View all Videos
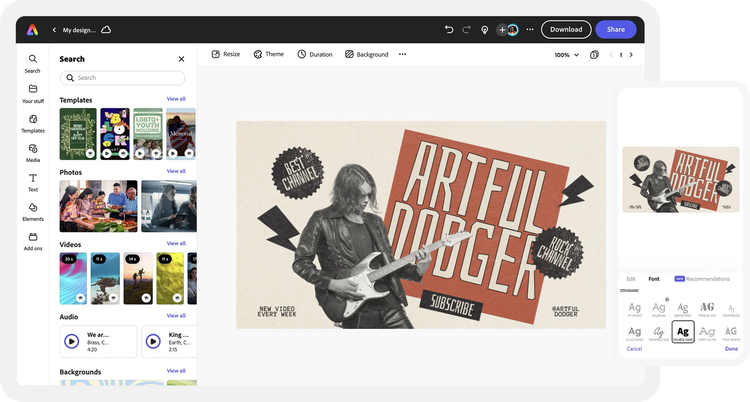 pos(176,243)
